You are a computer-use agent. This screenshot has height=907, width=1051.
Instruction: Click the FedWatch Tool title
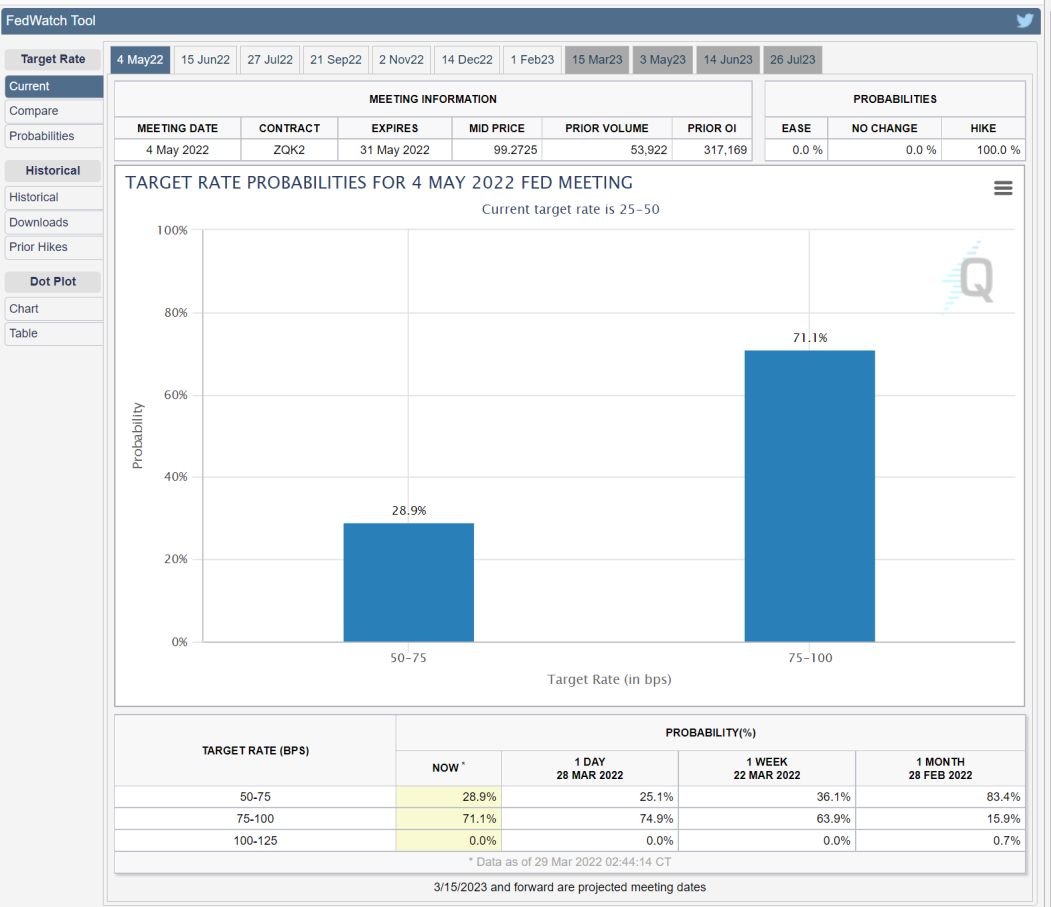[x=51, y=21]
